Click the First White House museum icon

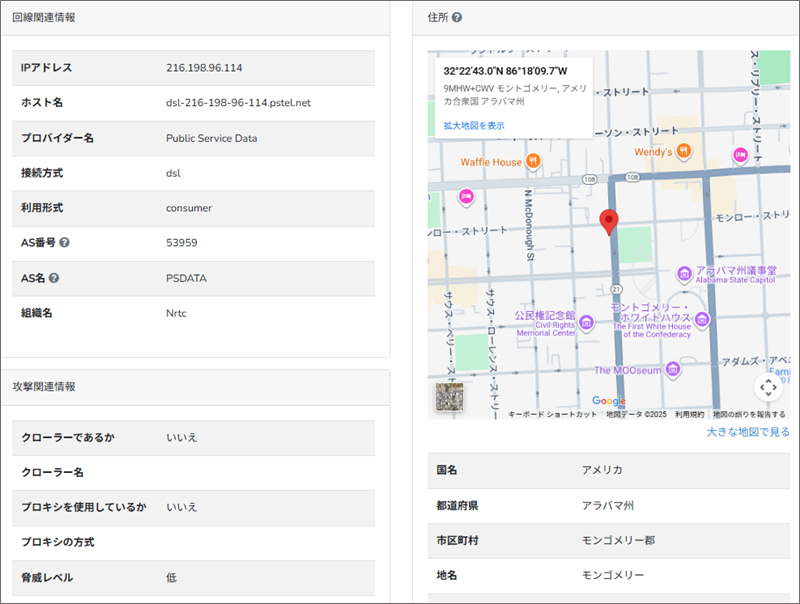point(703,319)
